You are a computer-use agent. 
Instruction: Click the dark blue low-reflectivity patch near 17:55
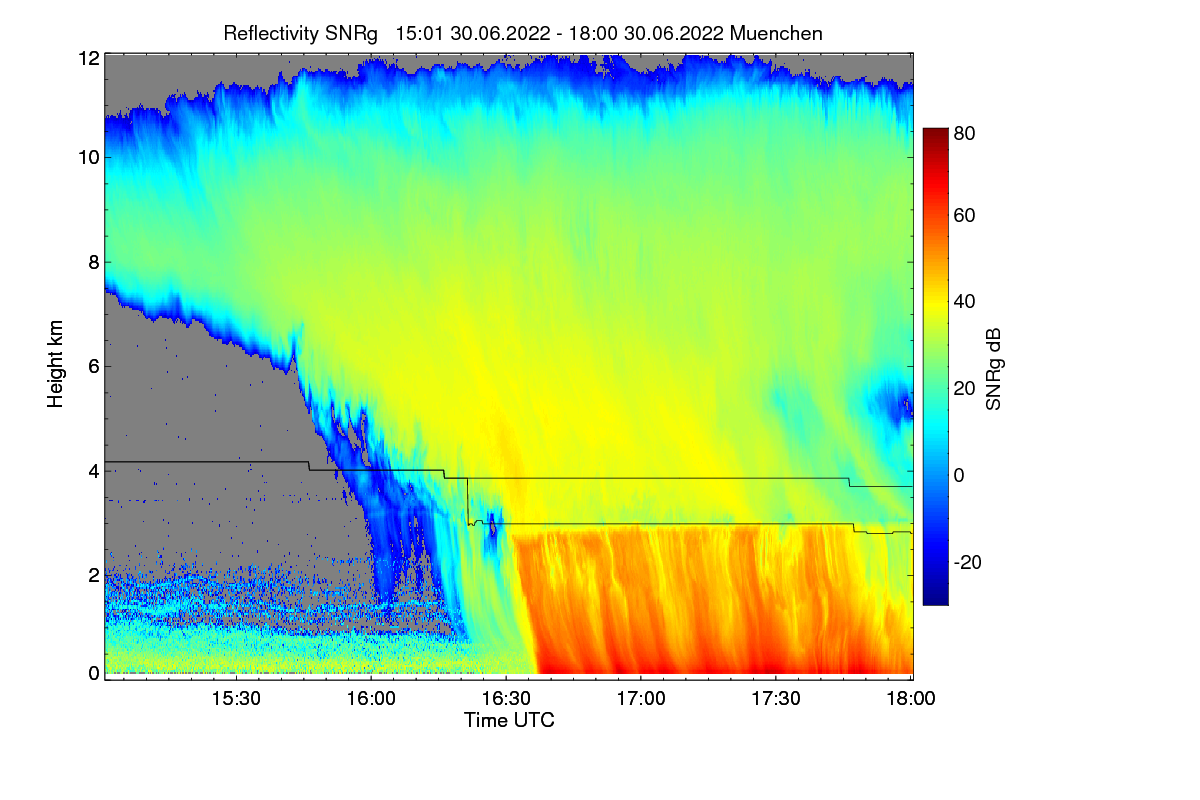click(x=892, y=402)
